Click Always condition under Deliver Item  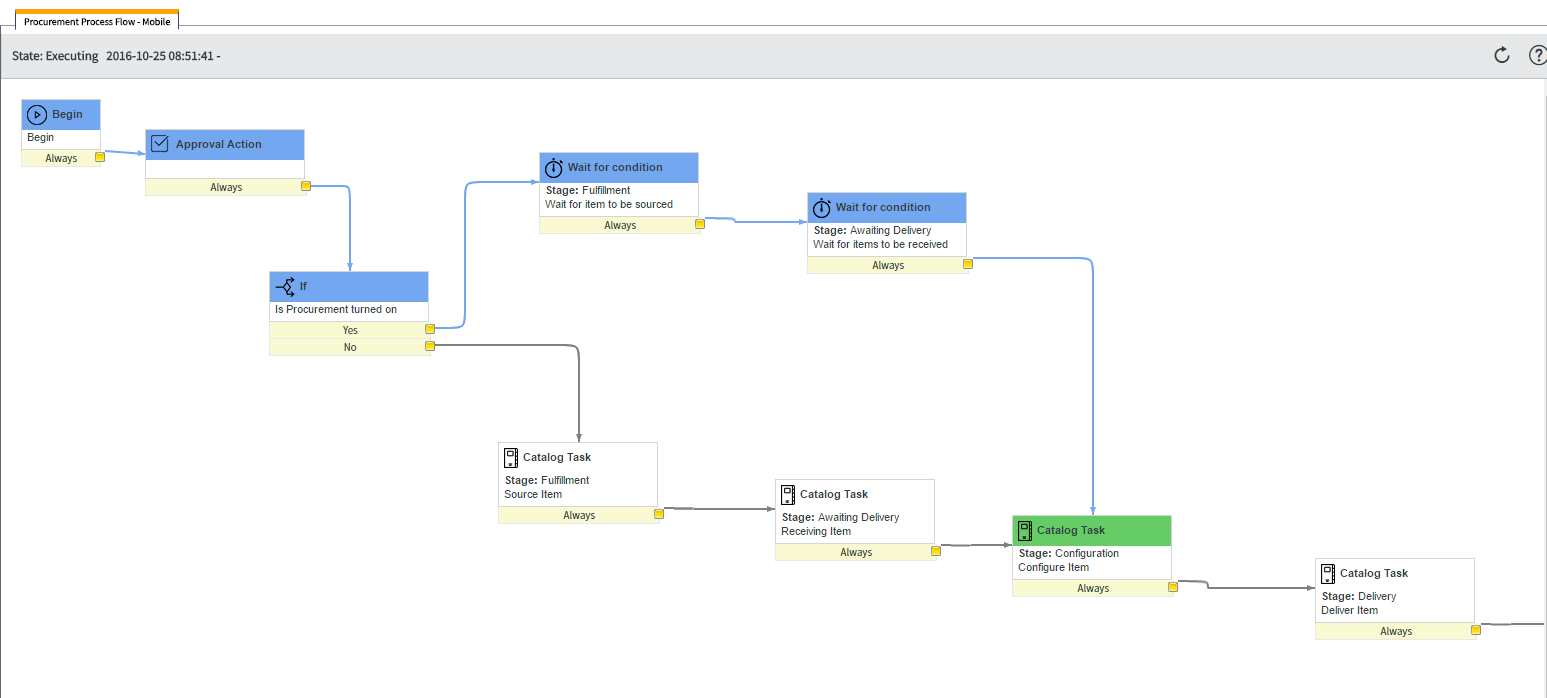point(1396,631)
